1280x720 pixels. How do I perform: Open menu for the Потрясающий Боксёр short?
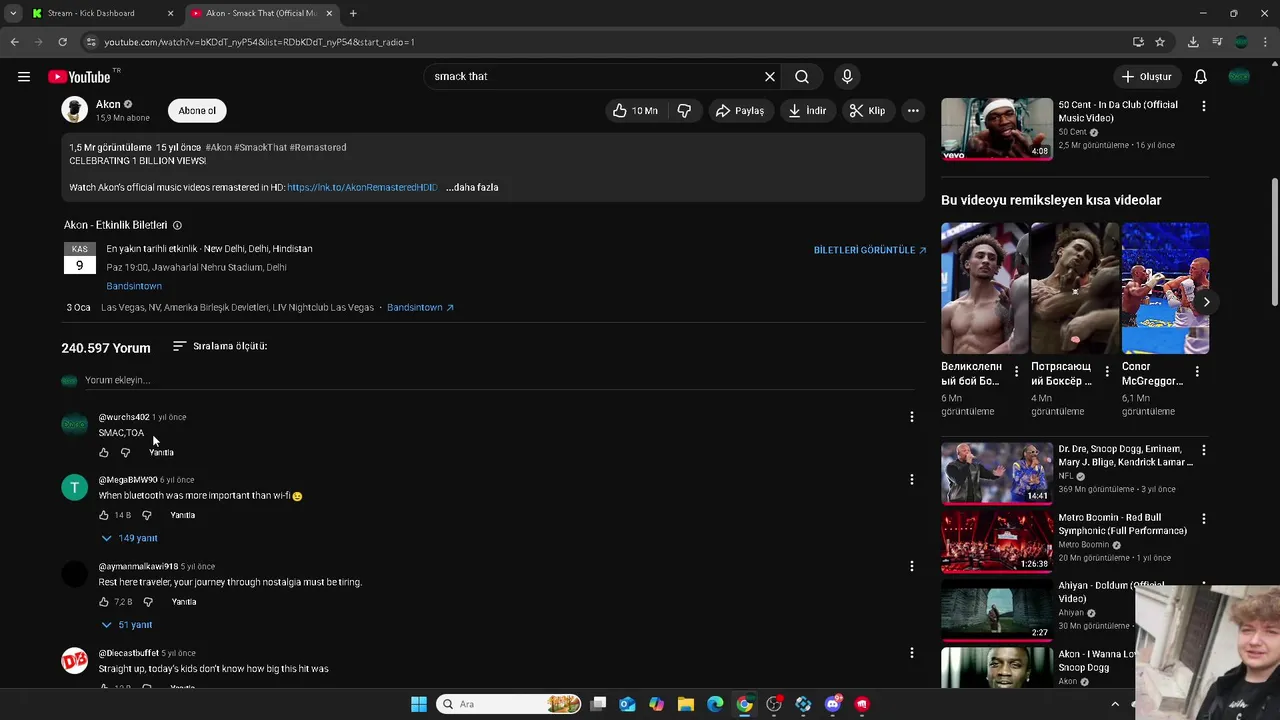point(1107,372)
